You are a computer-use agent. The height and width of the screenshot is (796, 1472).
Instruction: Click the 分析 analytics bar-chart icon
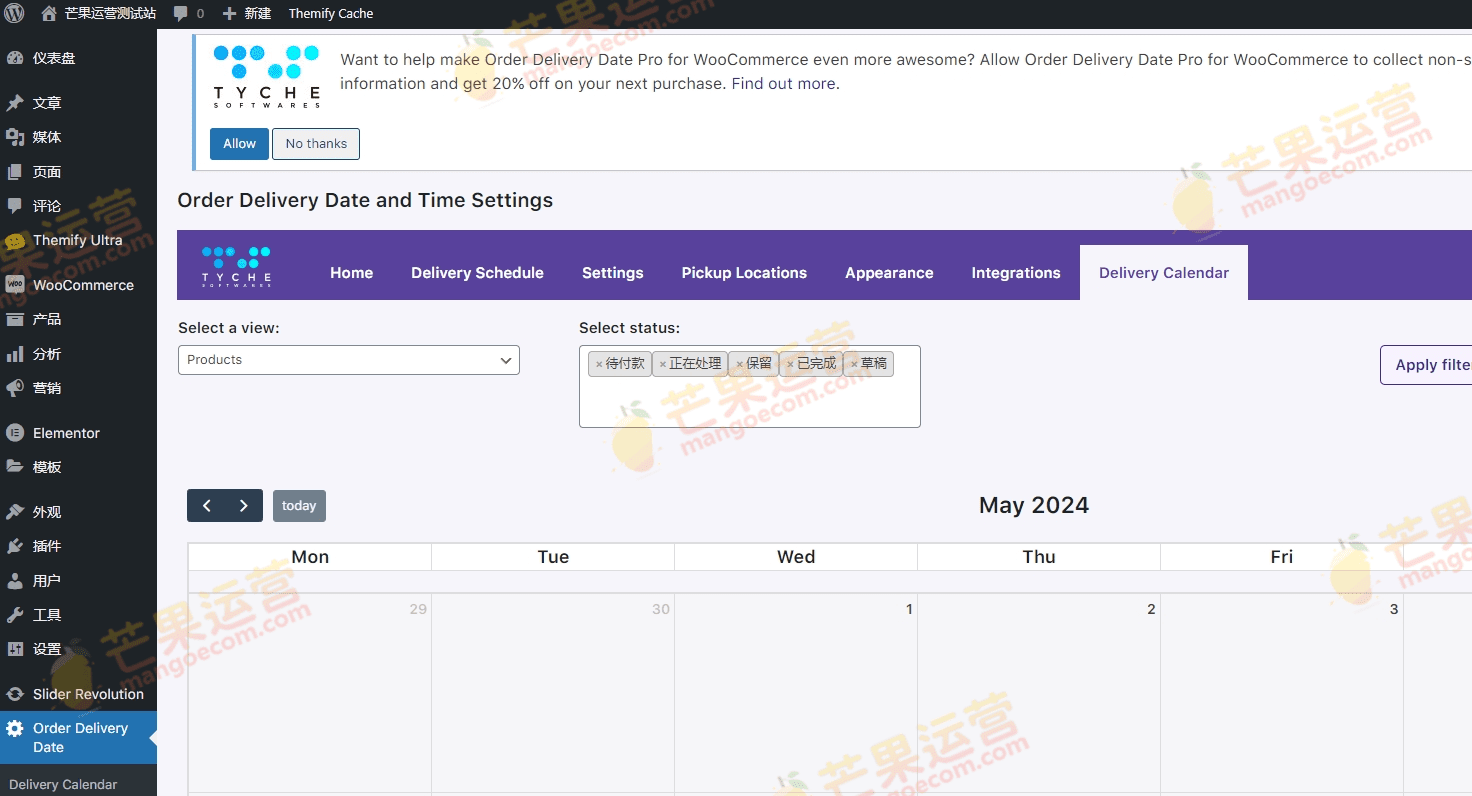click(x=15, y=354)
